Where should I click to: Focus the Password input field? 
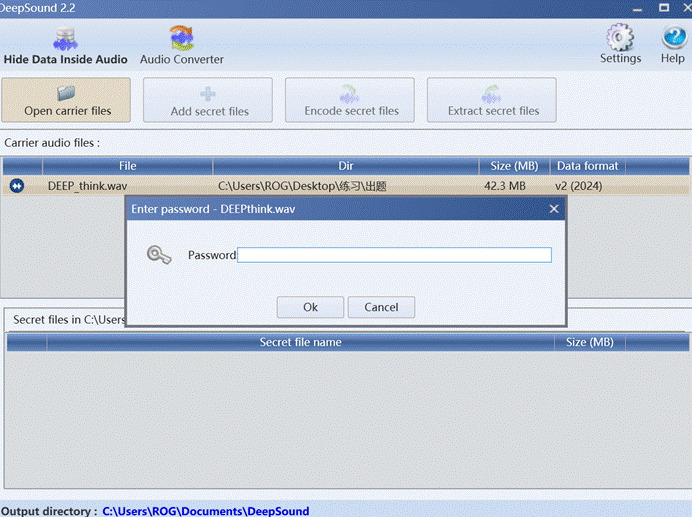[x=395, y=255]
